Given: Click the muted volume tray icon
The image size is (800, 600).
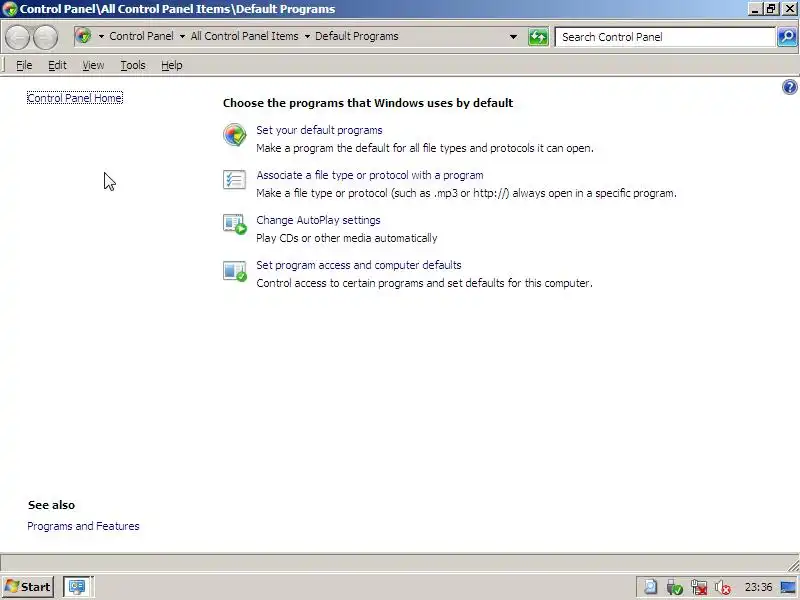Looking at the screenshot, I should [x=722, y=587].
